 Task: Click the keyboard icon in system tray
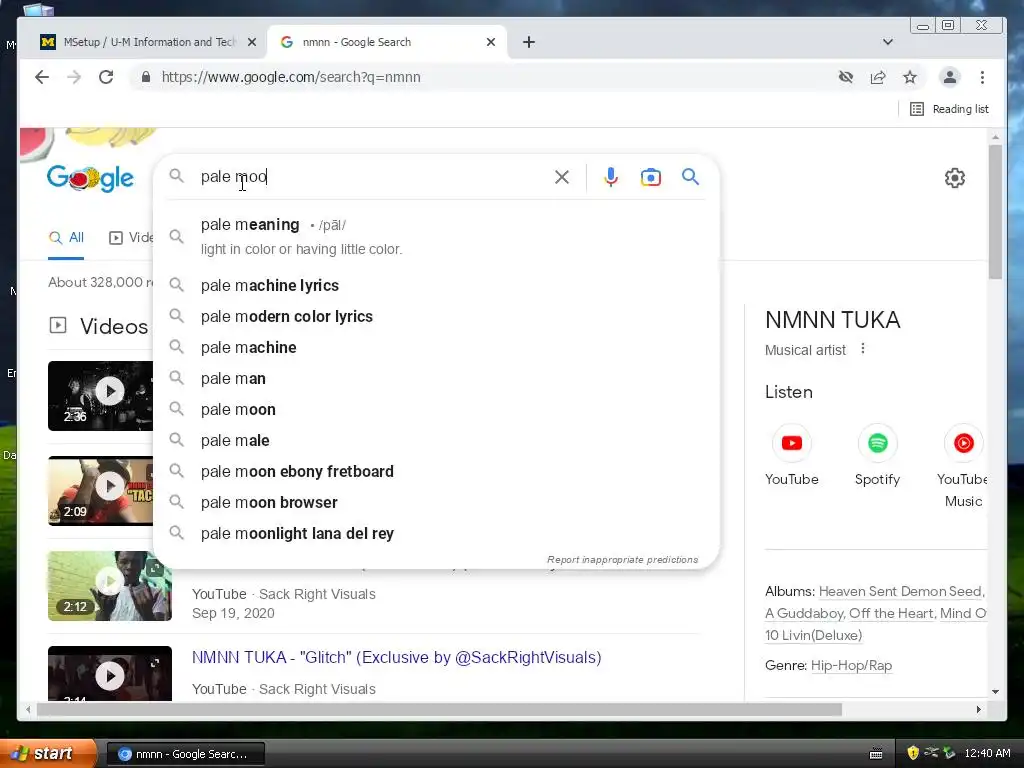[x=876, y=754]
